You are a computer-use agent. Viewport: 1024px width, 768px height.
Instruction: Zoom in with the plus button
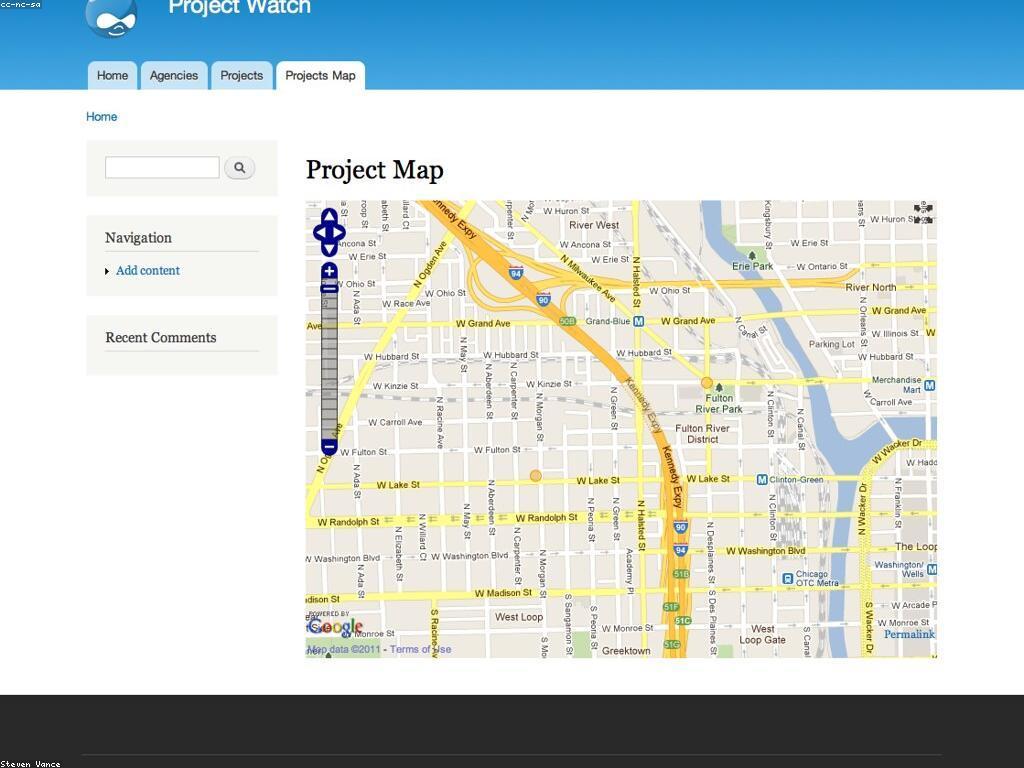click(x=329, y=271)
